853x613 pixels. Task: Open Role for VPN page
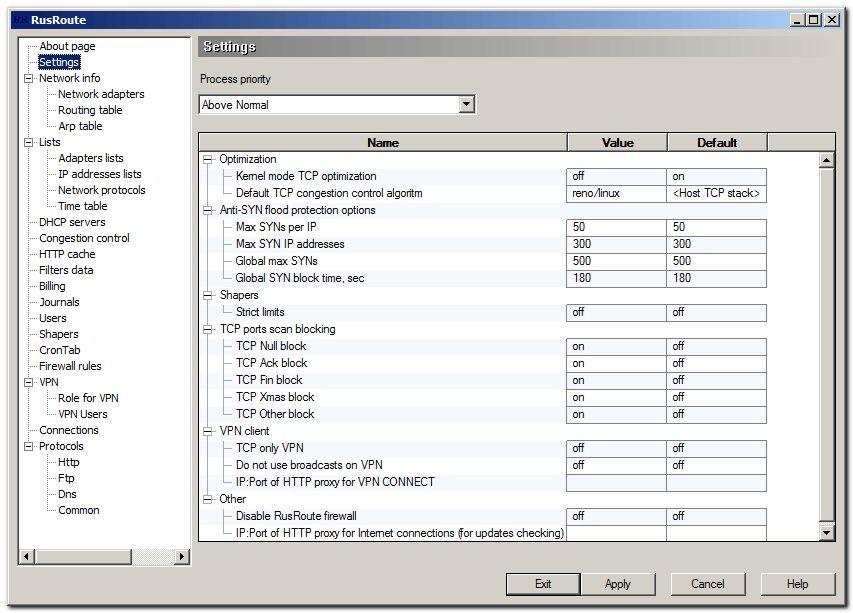pyautogui.click(x=88, y=398)
